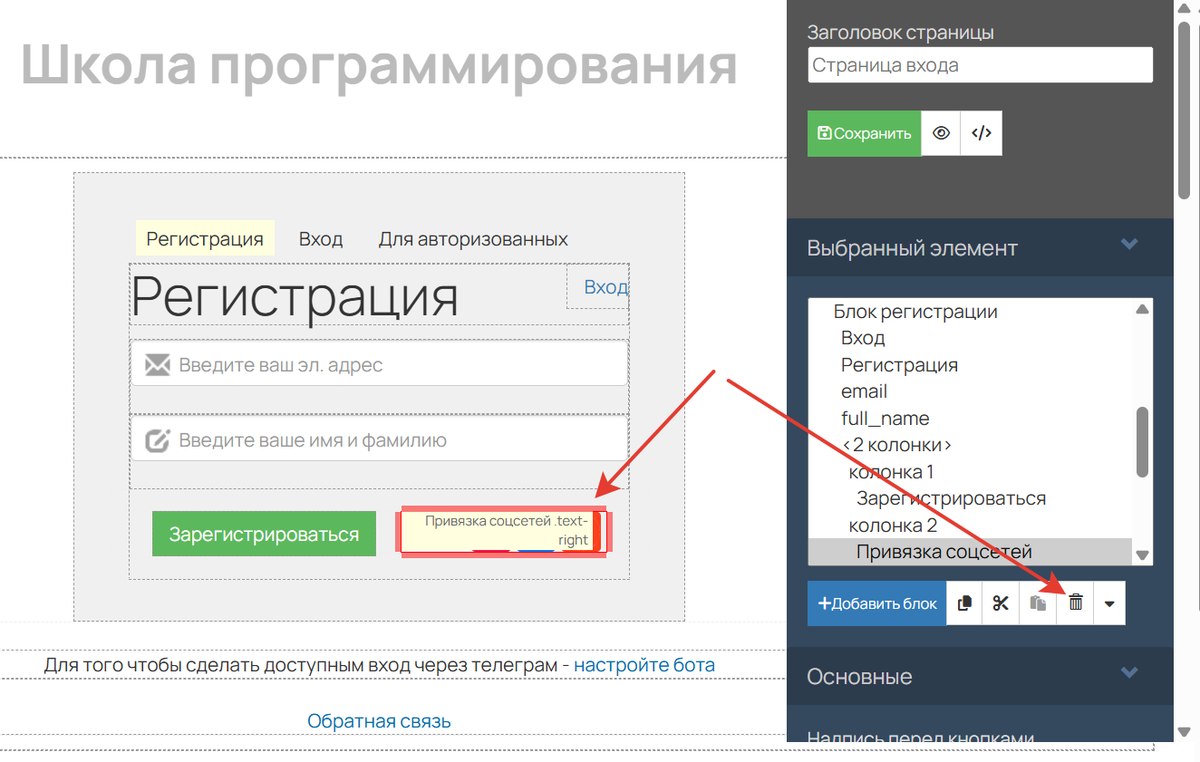Select the колонка 2 tree item
Viewport: 1200px width, 762px height.
[893, 525]
